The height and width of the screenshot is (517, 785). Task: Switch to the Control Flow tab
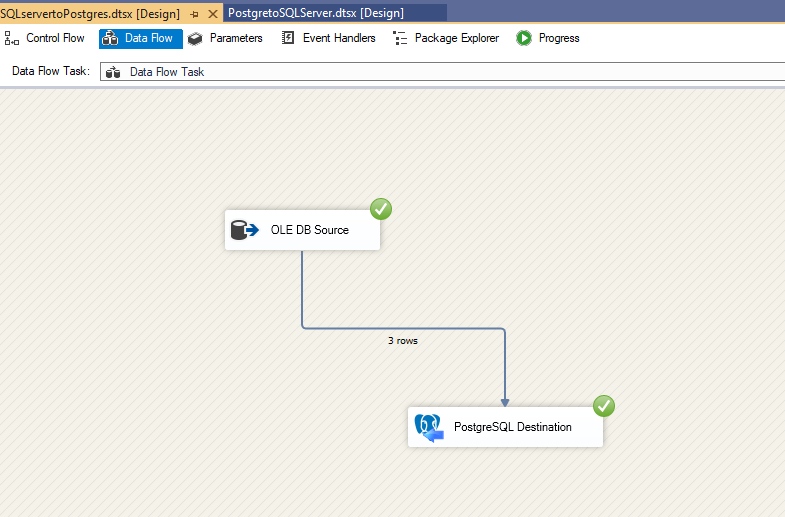click(45, 39)
